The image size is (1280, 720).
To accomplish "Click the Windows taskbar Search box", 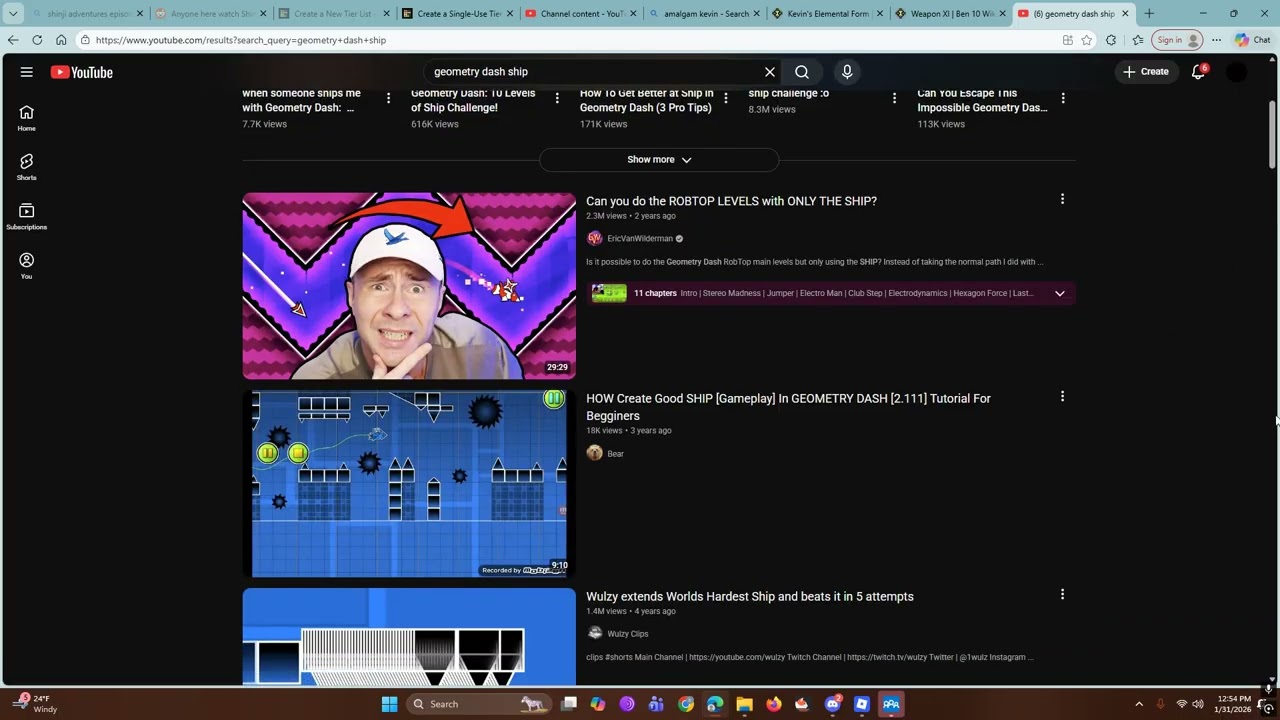I will tap(480, 704).
